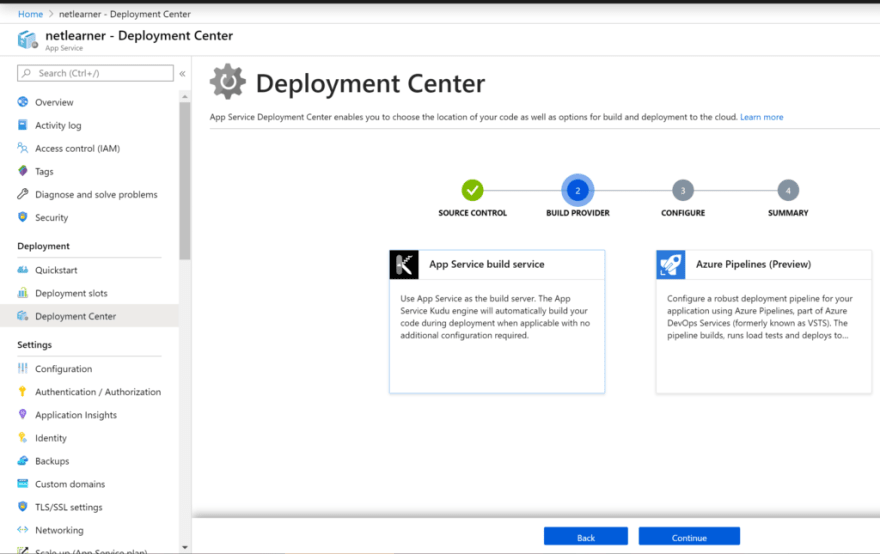This screenshot has height=554, width=880.
Task: Click the sidebar scroll up arrow
Action: point(185,97)
